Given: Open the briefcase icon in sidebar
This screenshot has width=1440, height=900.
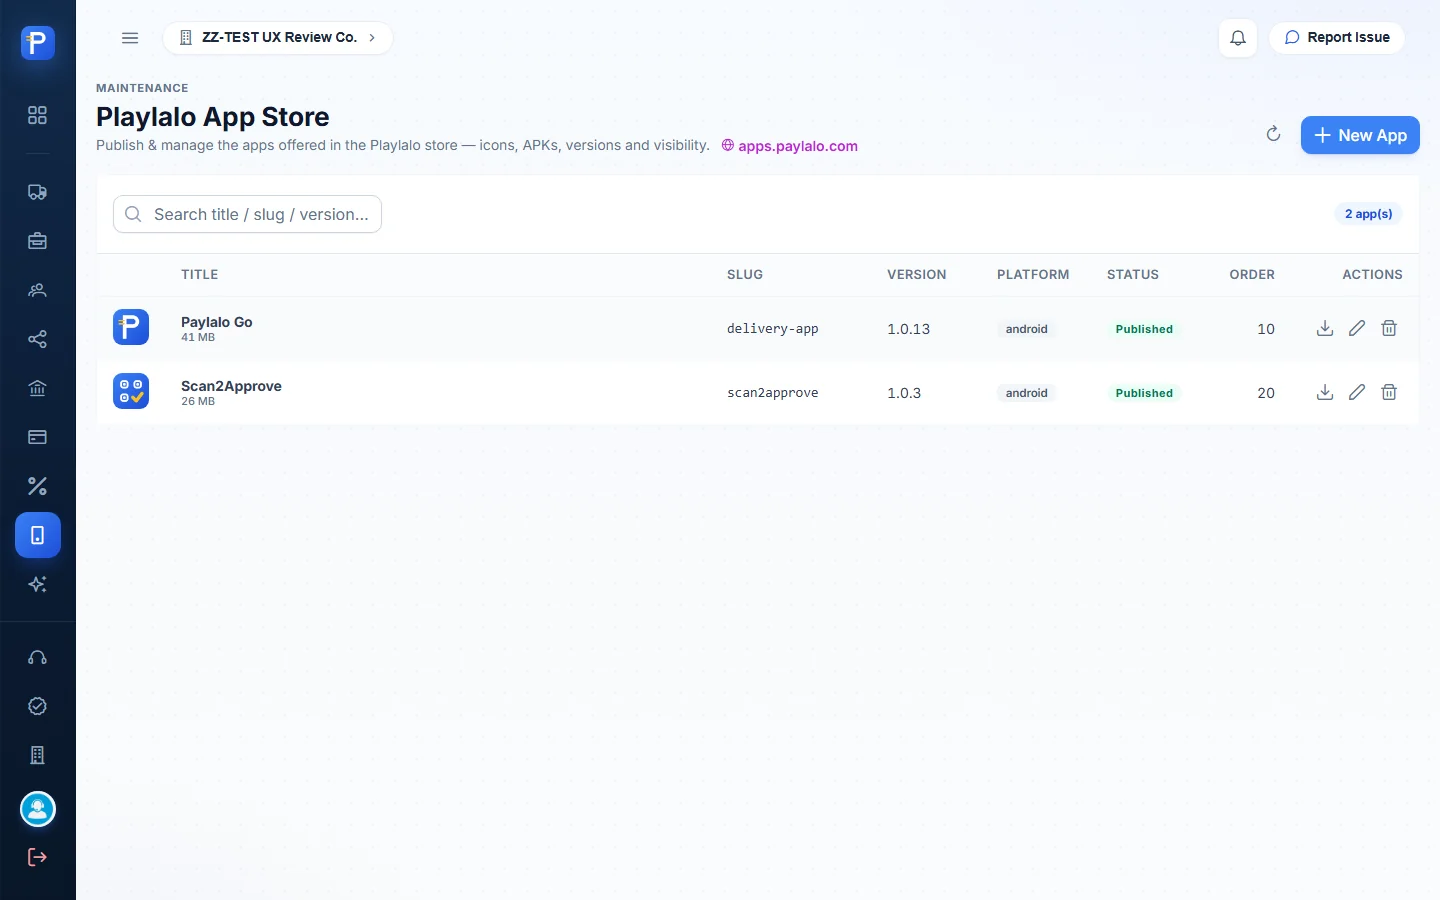Looking at the screenshot, I should coord(38,241).
